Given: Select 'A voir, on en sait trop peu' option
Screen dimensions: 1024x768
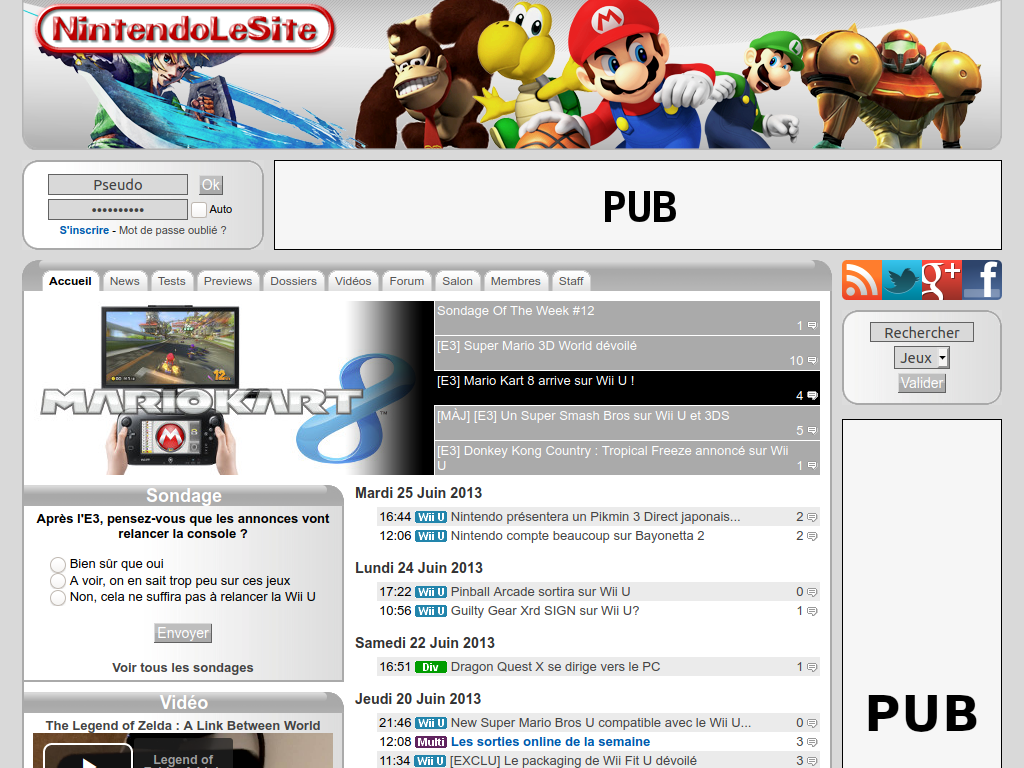Looking at the screenshot, I should coord(58,581).
